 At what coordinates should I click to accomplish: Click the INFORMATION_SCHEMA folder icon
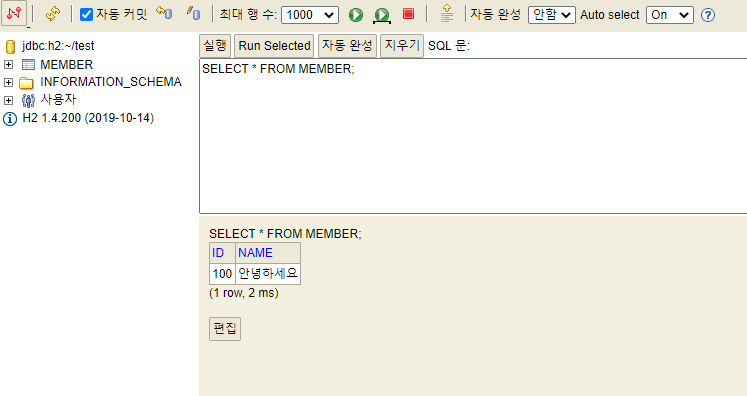click(x=26, y=83)
